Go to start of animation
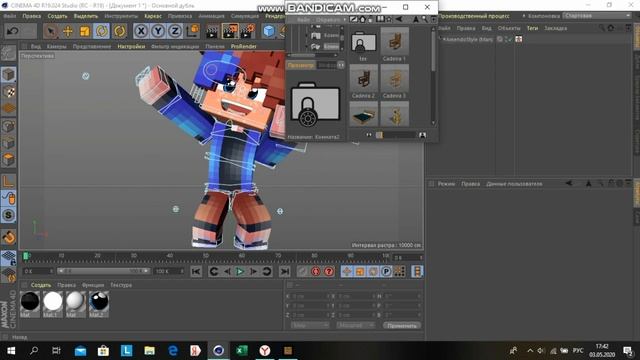The width and height of the screenshot is (640, 360). click(x=196, y=271)
